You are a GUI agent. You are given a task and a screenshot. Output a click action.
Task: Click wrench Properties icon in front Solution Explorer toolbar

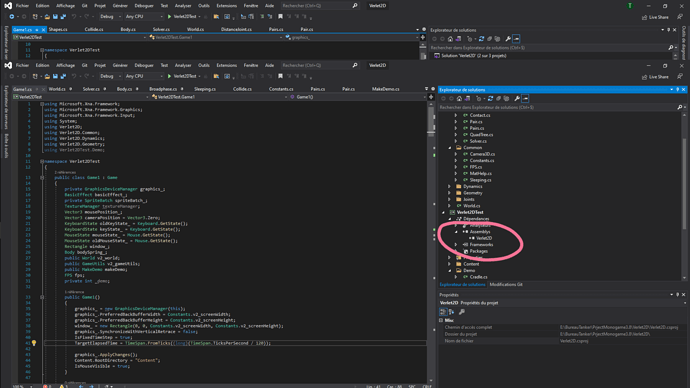click(517, 99)
